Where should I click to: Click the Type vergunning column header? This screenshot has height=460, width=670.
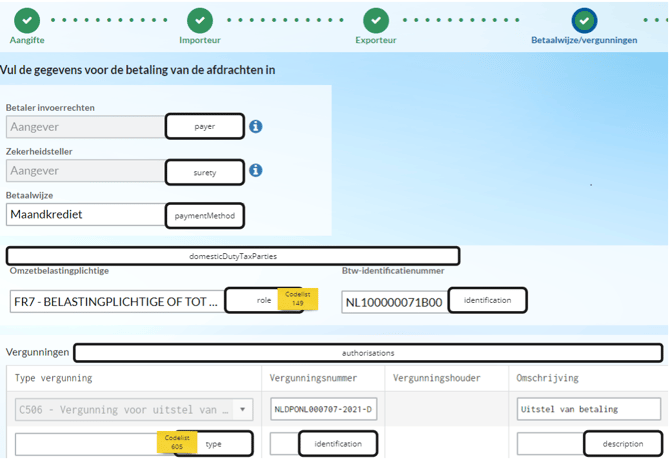tap(53, 378)
